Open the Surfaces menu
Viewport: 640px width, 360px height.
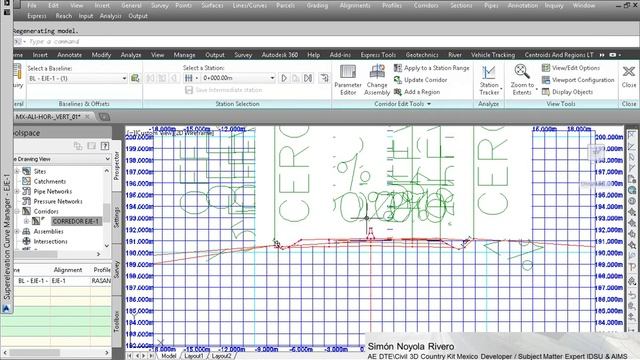pos(212,5)
